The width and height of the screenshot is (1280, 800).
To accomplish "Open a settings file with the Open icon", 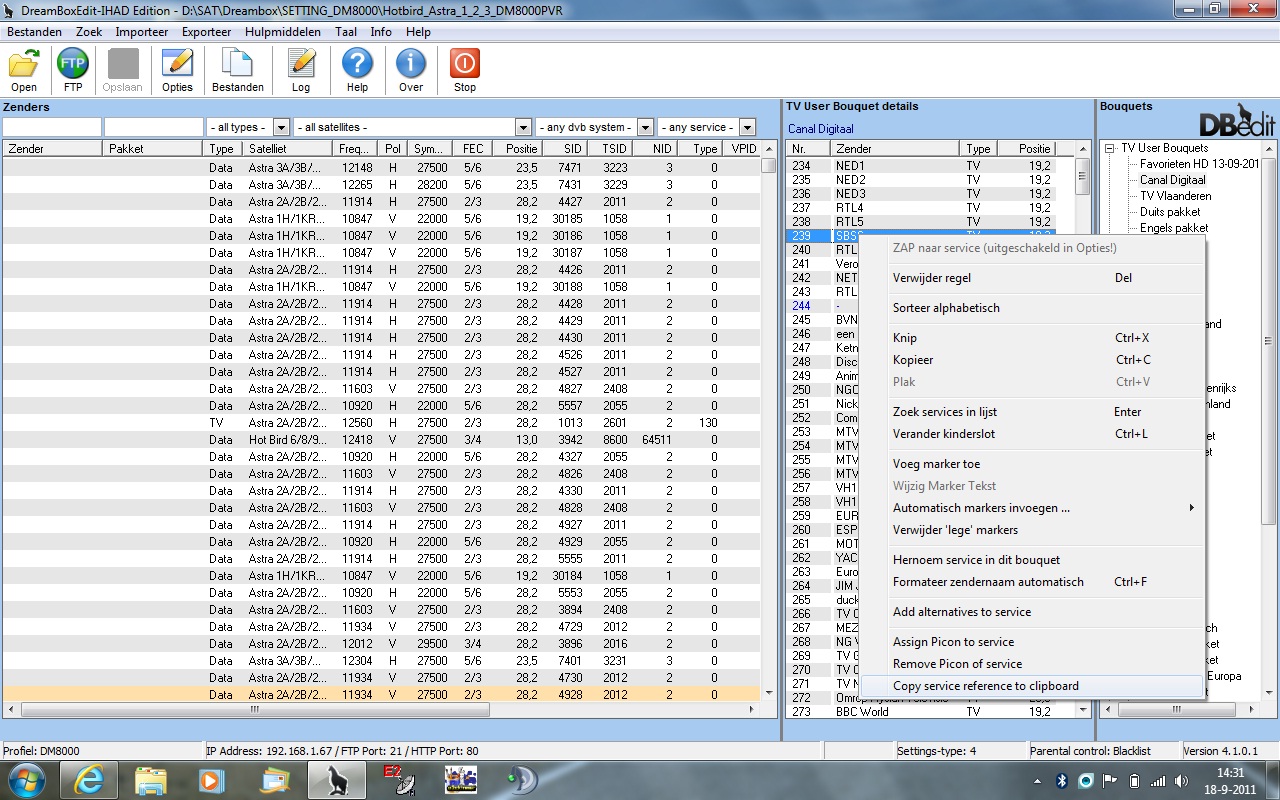I will pos(24,70).
